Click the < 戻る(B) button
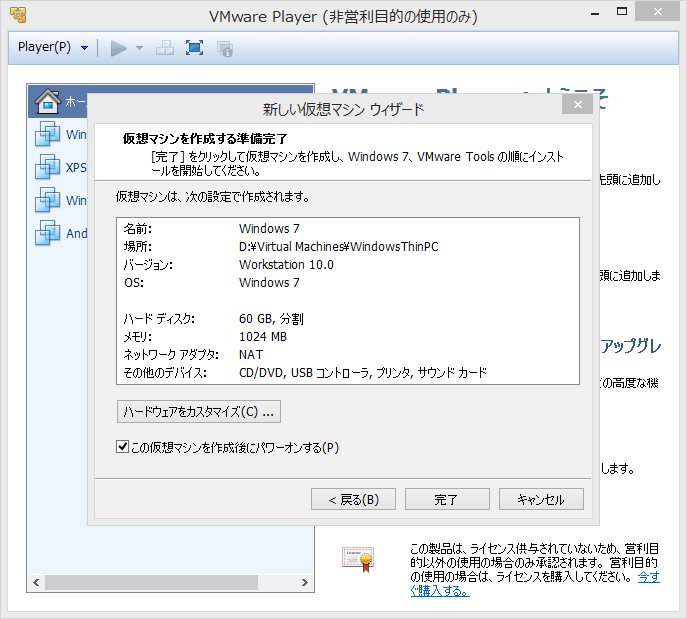 point(353,499)
